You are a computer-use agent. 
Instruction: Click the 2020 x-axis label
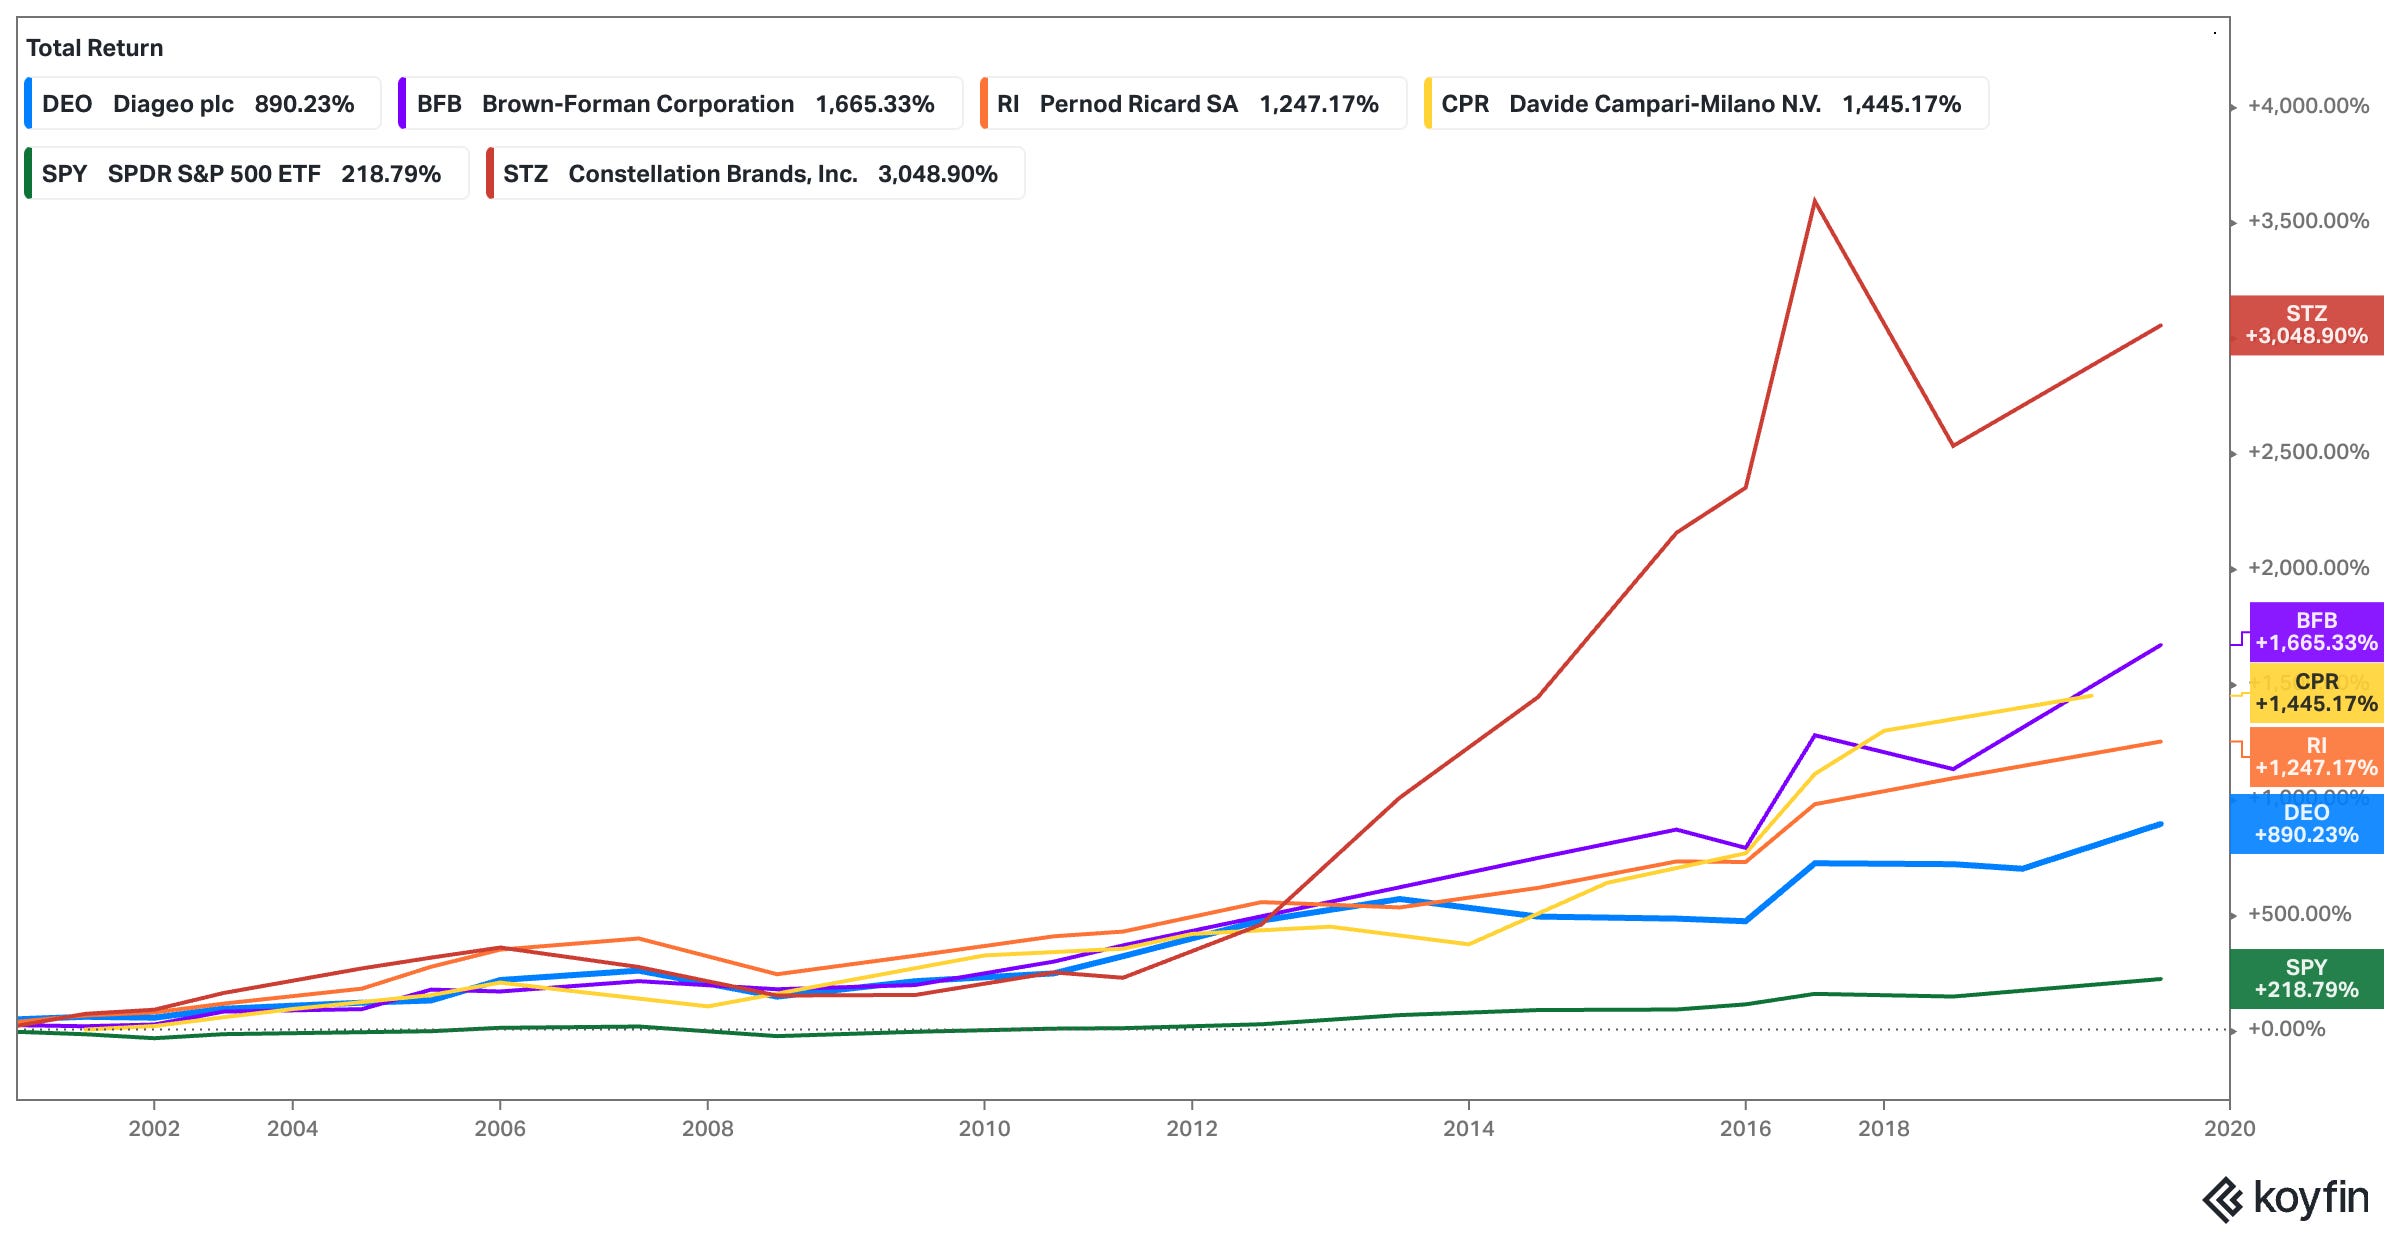(x=2230, y=1129)
